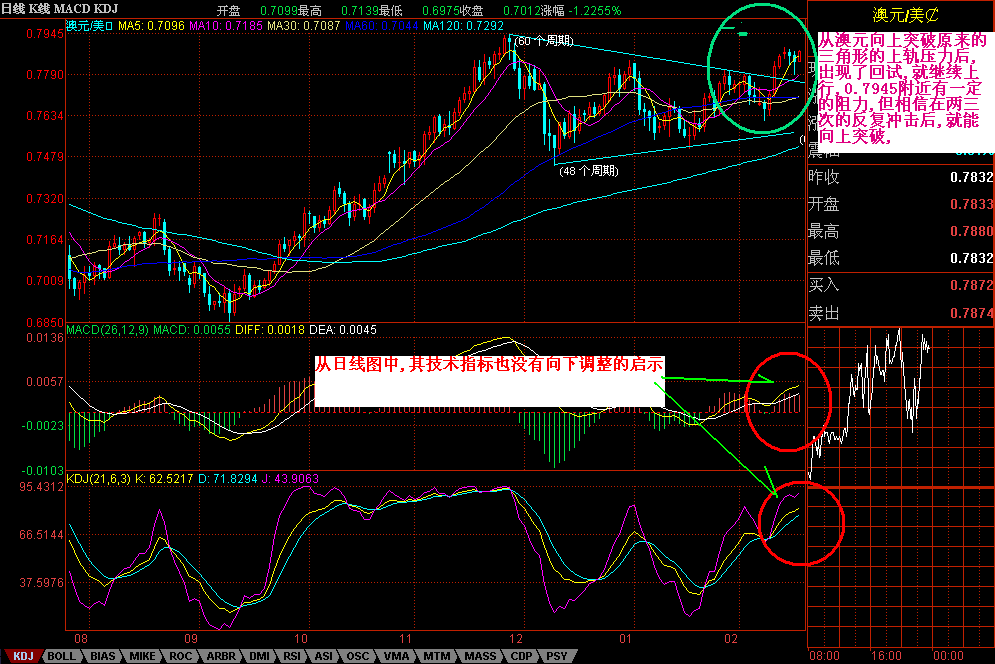Viewport: 995px width, 664px height.
Task: Open the VMA indicator tab
Action: click(x=399, y=656)
